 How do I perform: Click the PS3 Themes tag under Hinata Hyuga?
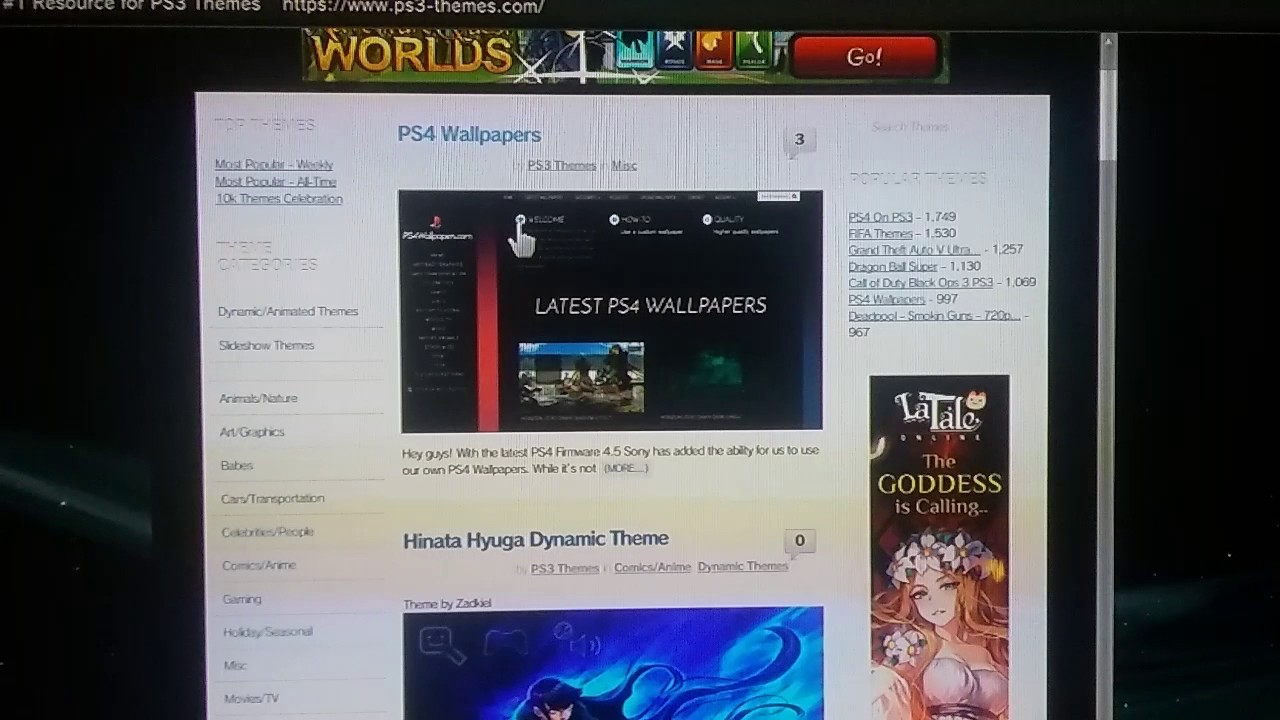click(565, 568)
